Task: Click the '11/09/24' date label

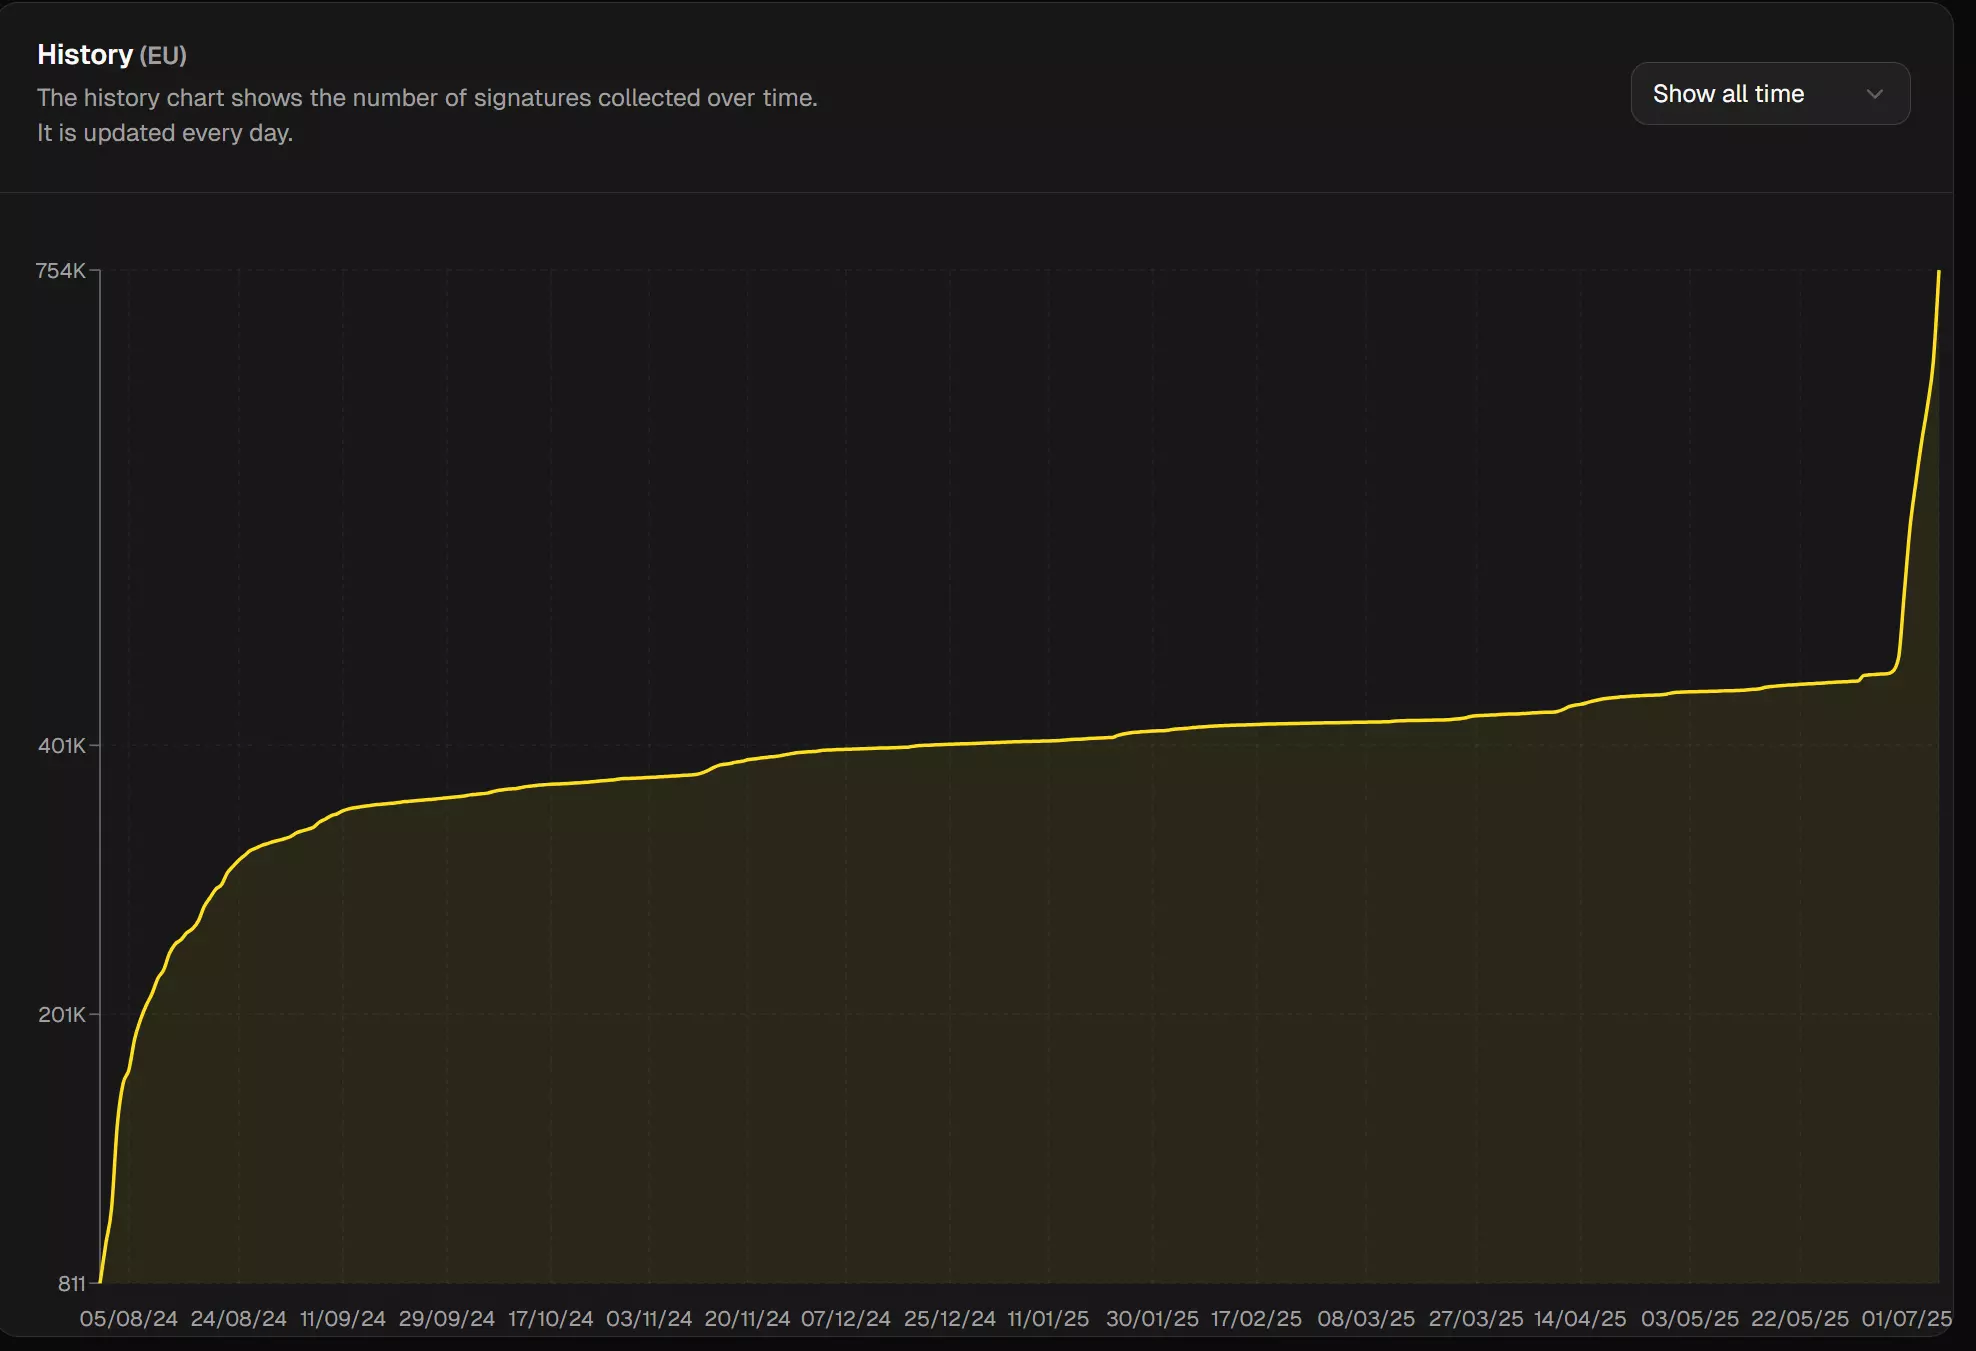Action: 343,1318
